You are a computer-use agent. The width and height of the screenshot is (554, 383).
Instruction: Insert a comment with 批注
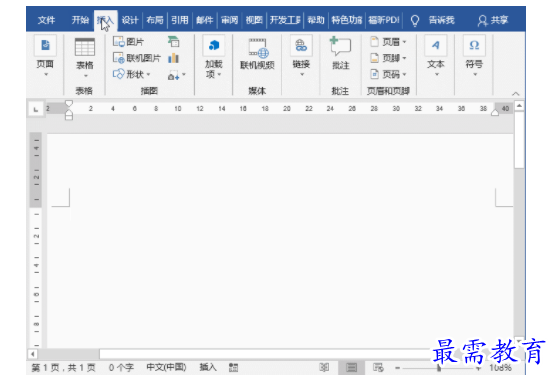point(341,53)
